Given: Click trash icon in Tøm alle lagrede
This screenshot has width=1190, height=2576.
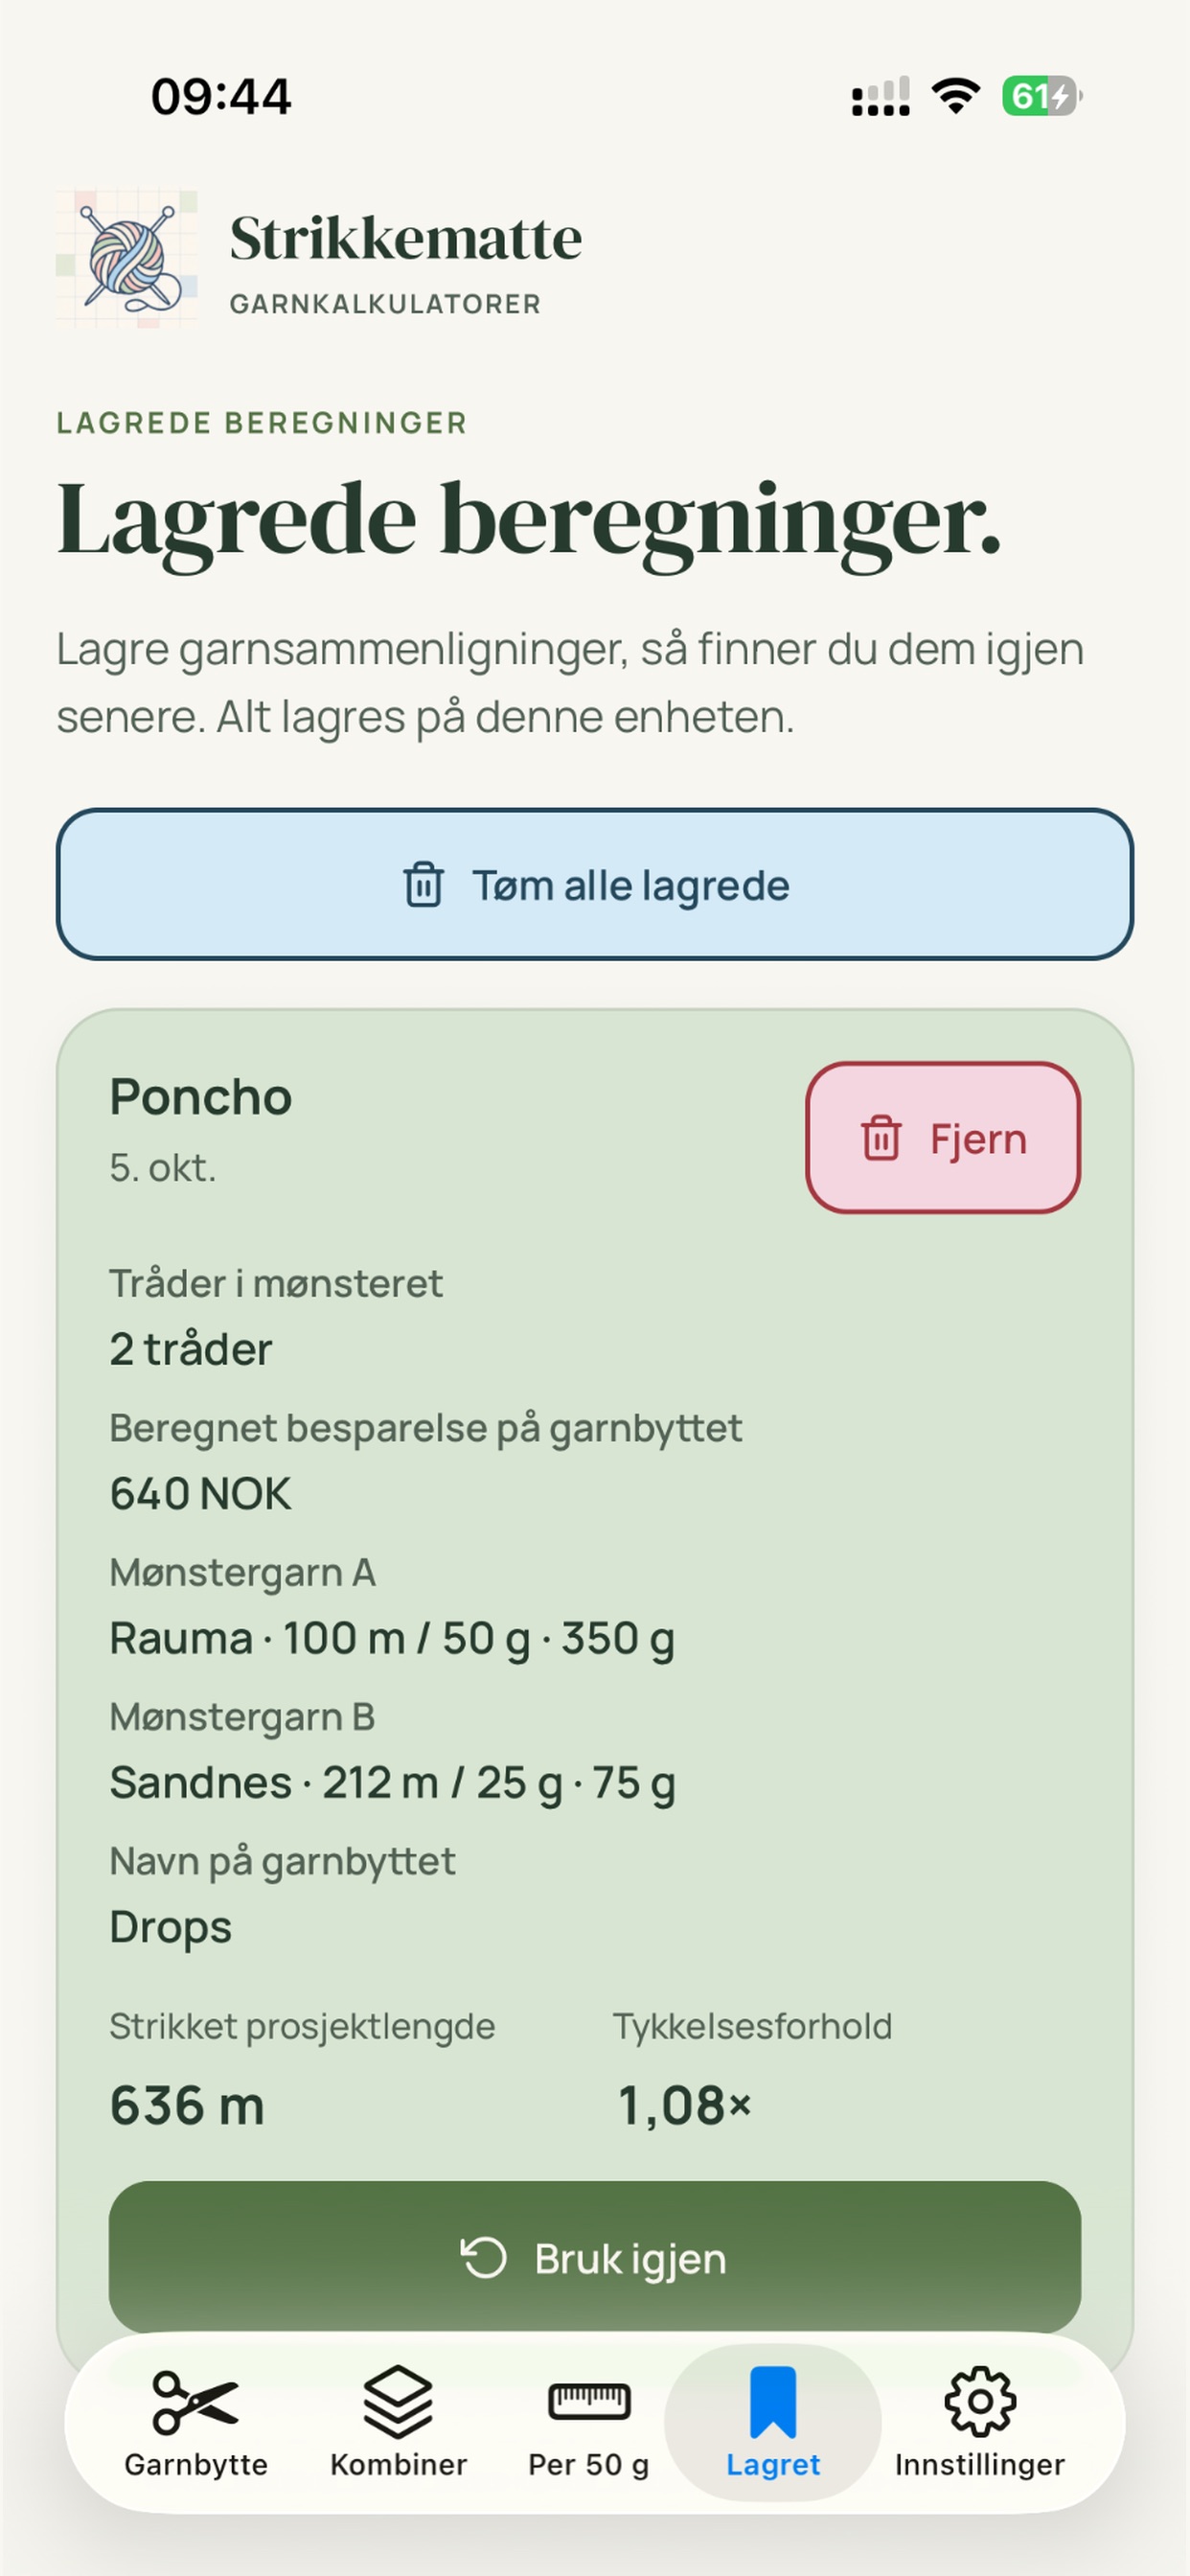Looking at the screenshot, I should coord(423,885).
